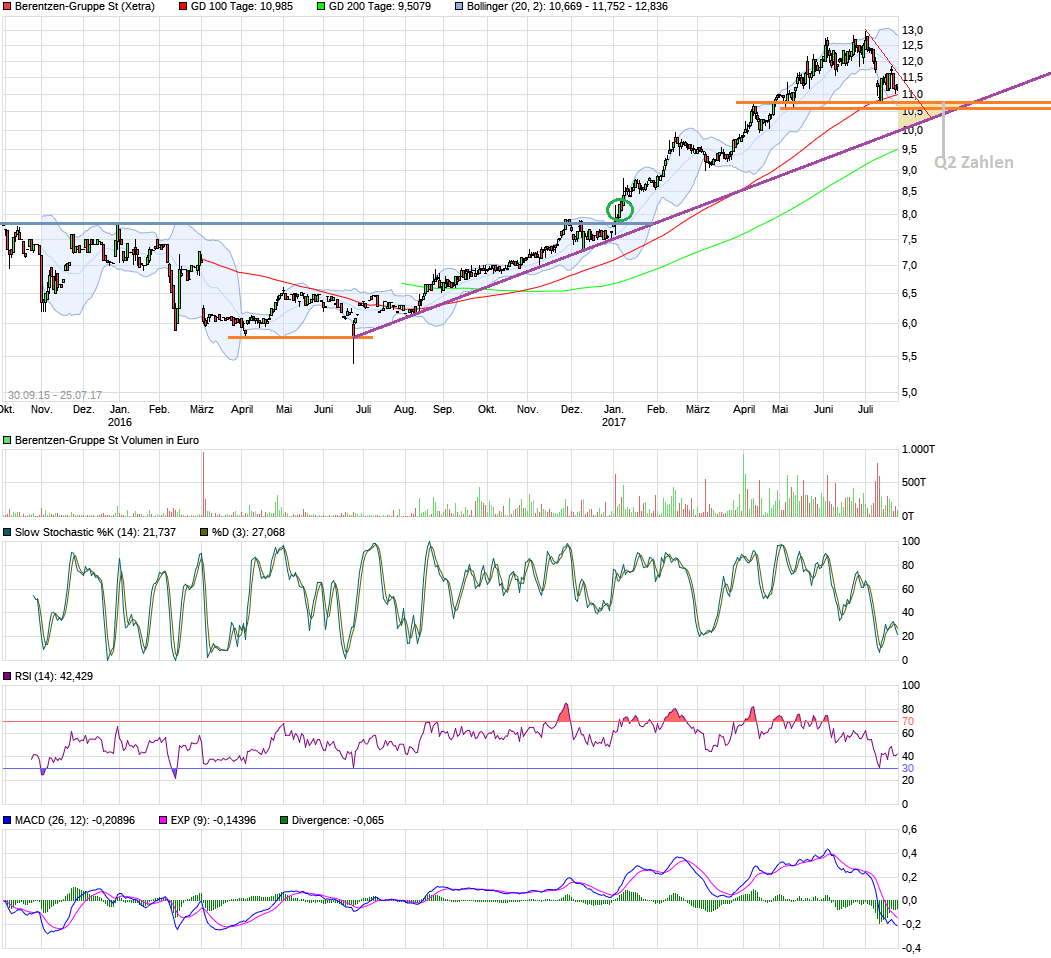Click the GD 100 Tage: 10,985 label

pos(244,6)
